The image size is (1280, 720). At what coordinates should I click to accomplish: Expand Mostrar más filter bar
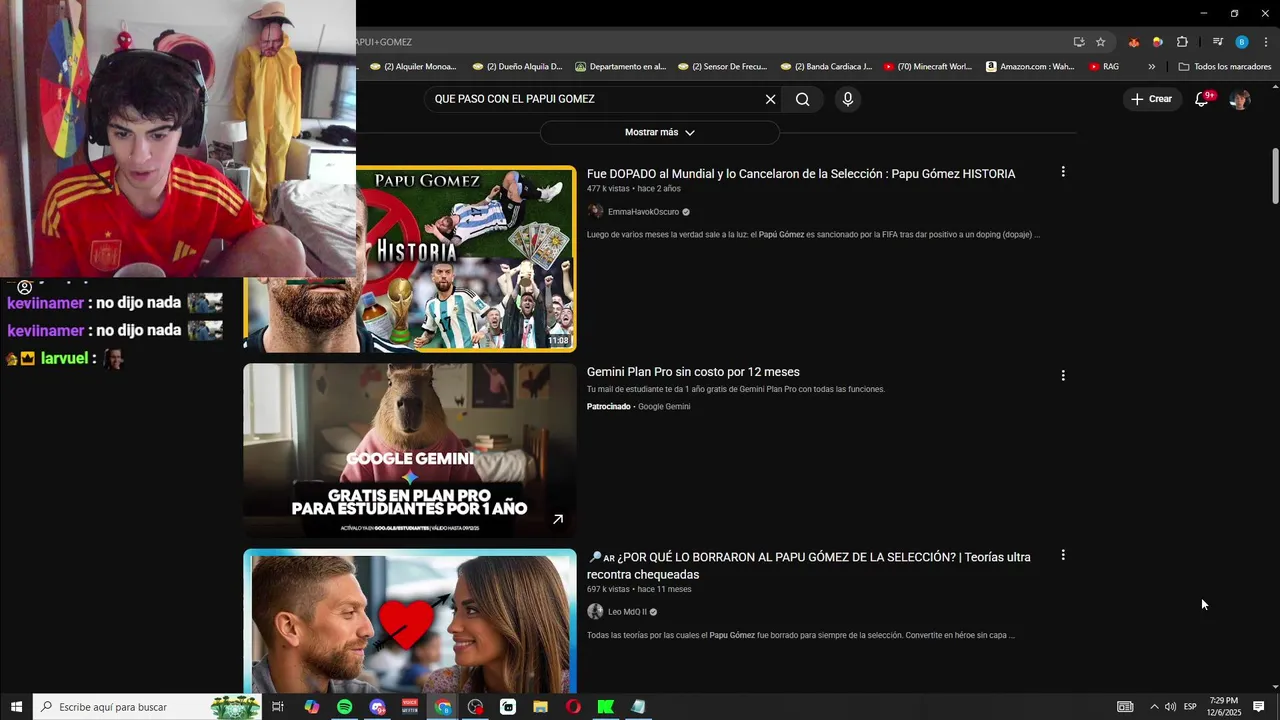tap(660, 132)
